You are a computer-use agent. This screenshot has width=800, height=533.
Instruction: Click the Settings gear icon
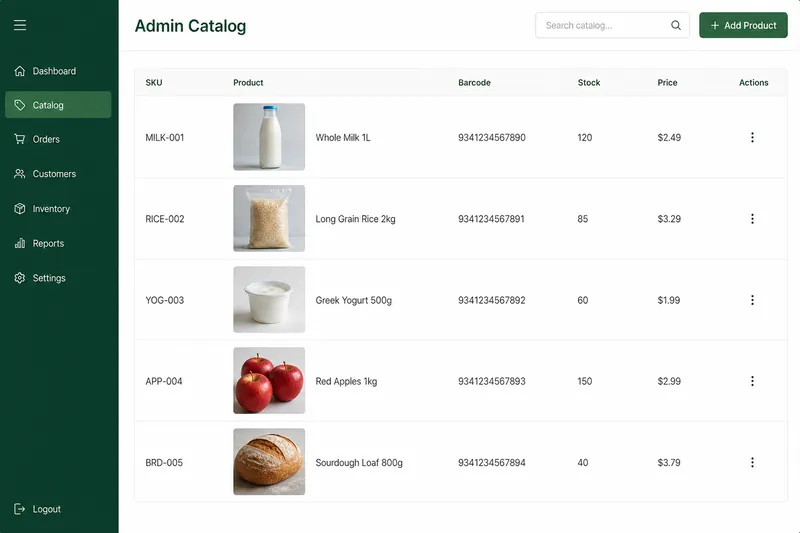click(19, 278)
